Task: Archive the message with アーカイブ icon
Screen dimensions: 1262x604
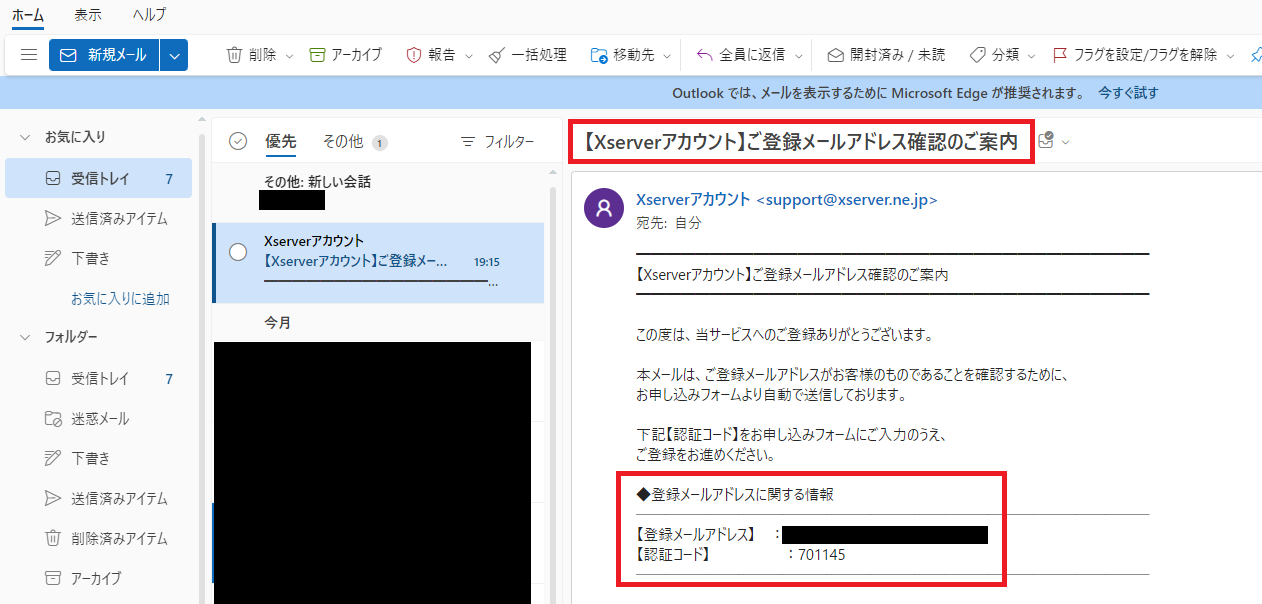Action: tap(318, 55)
